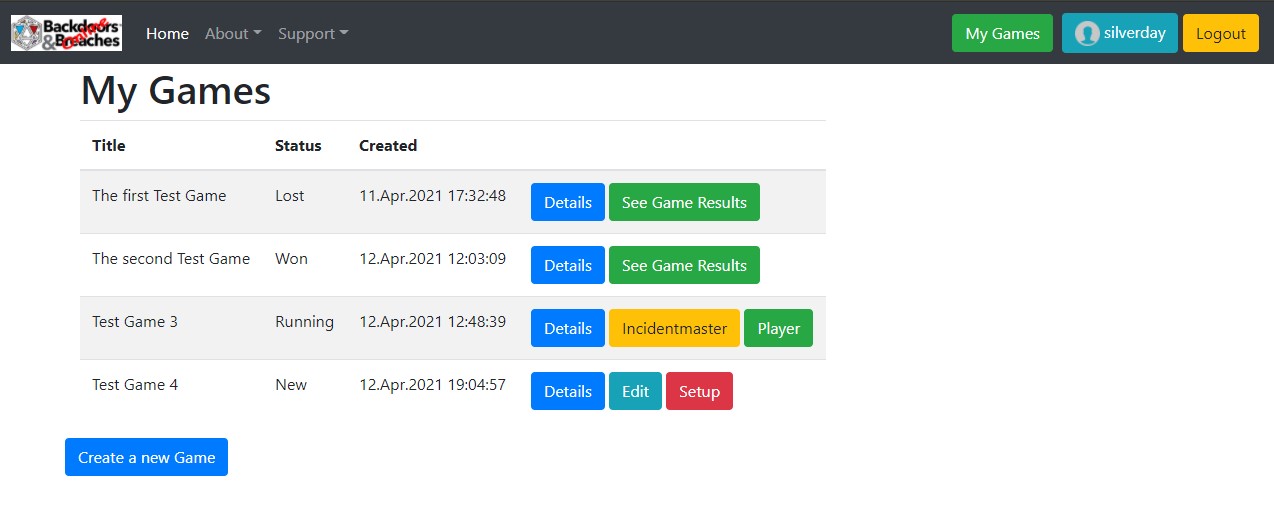Open Details for The second Test Game
This screenshot has height=510, width=1274.
tap(567, 265)
